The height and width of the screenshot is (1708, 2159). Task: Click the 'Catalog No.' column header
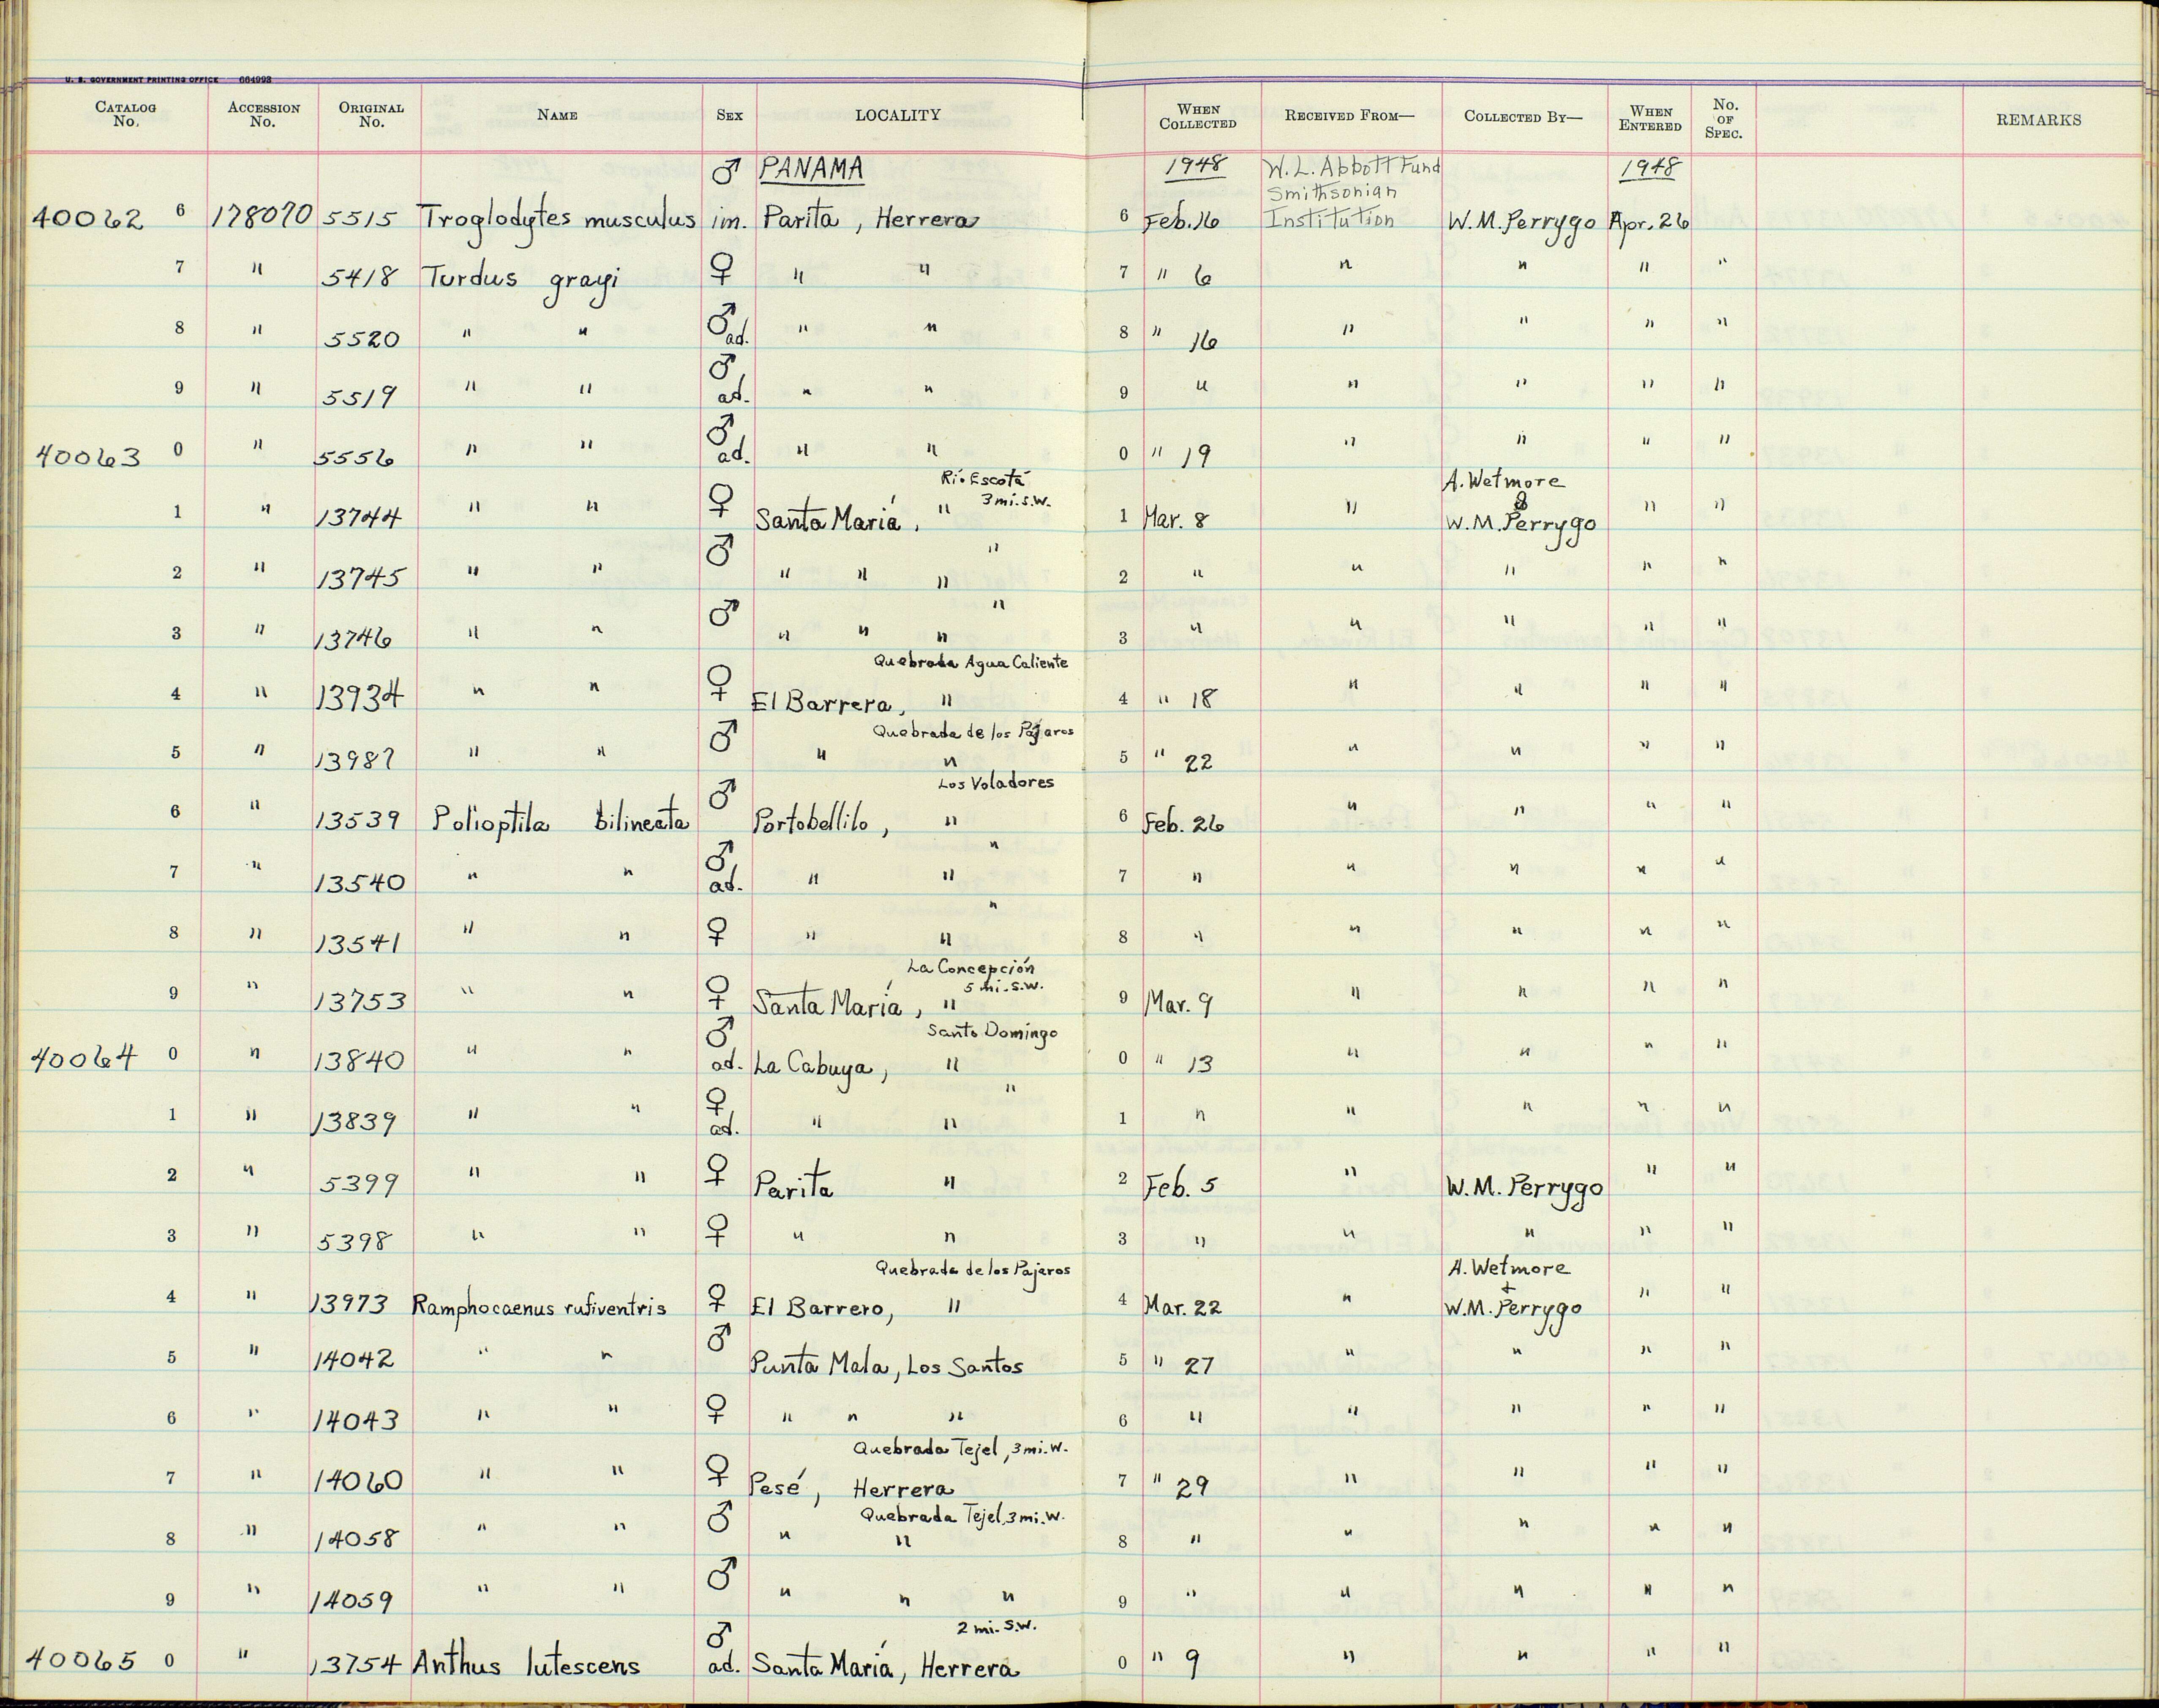tap(125, 114)
